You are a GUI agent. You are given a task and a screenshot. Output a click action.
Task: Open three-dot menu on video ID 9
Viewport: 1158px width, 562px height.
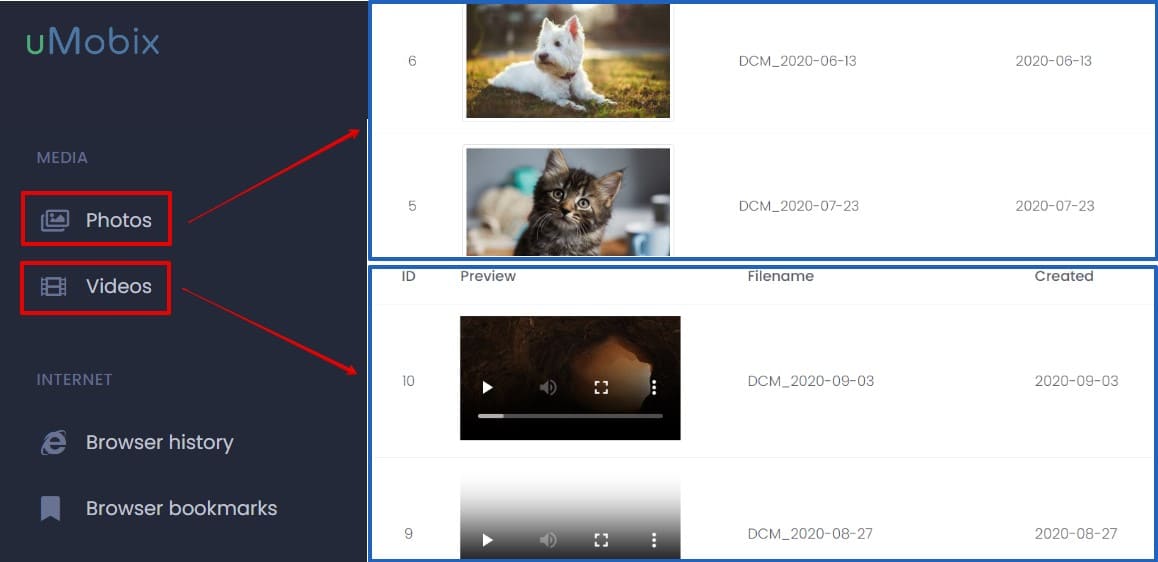(654, 540)
